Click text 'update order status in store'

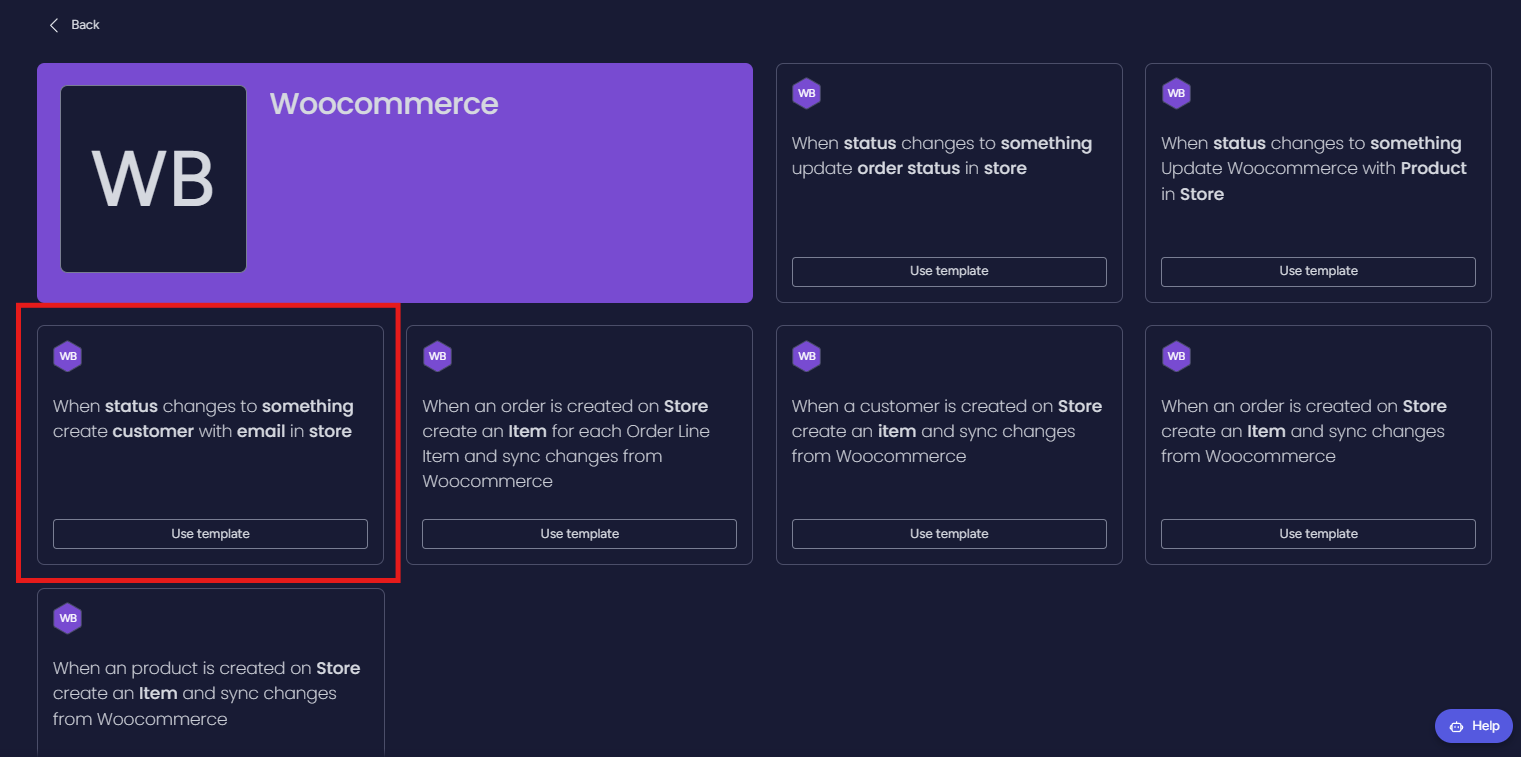coord(909,168)
